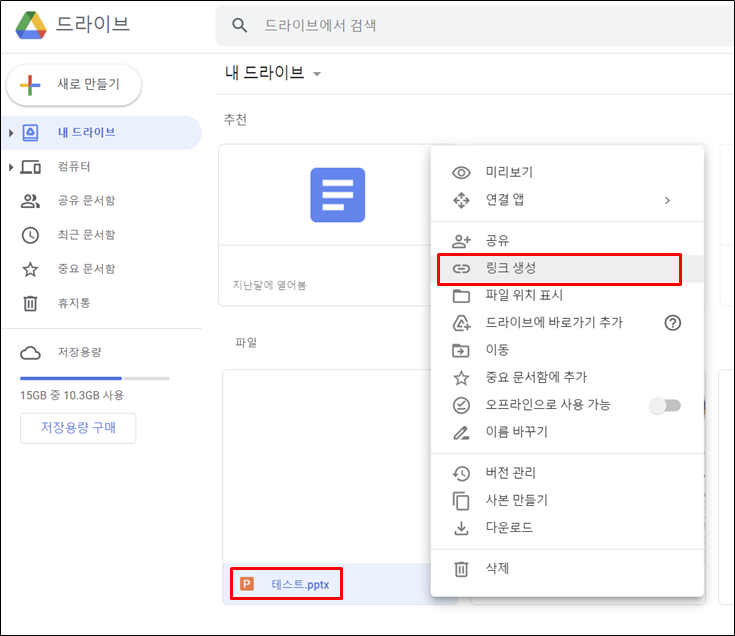Click the 새로 만들기 button
The image size is (735, 636).
point(74,85)
